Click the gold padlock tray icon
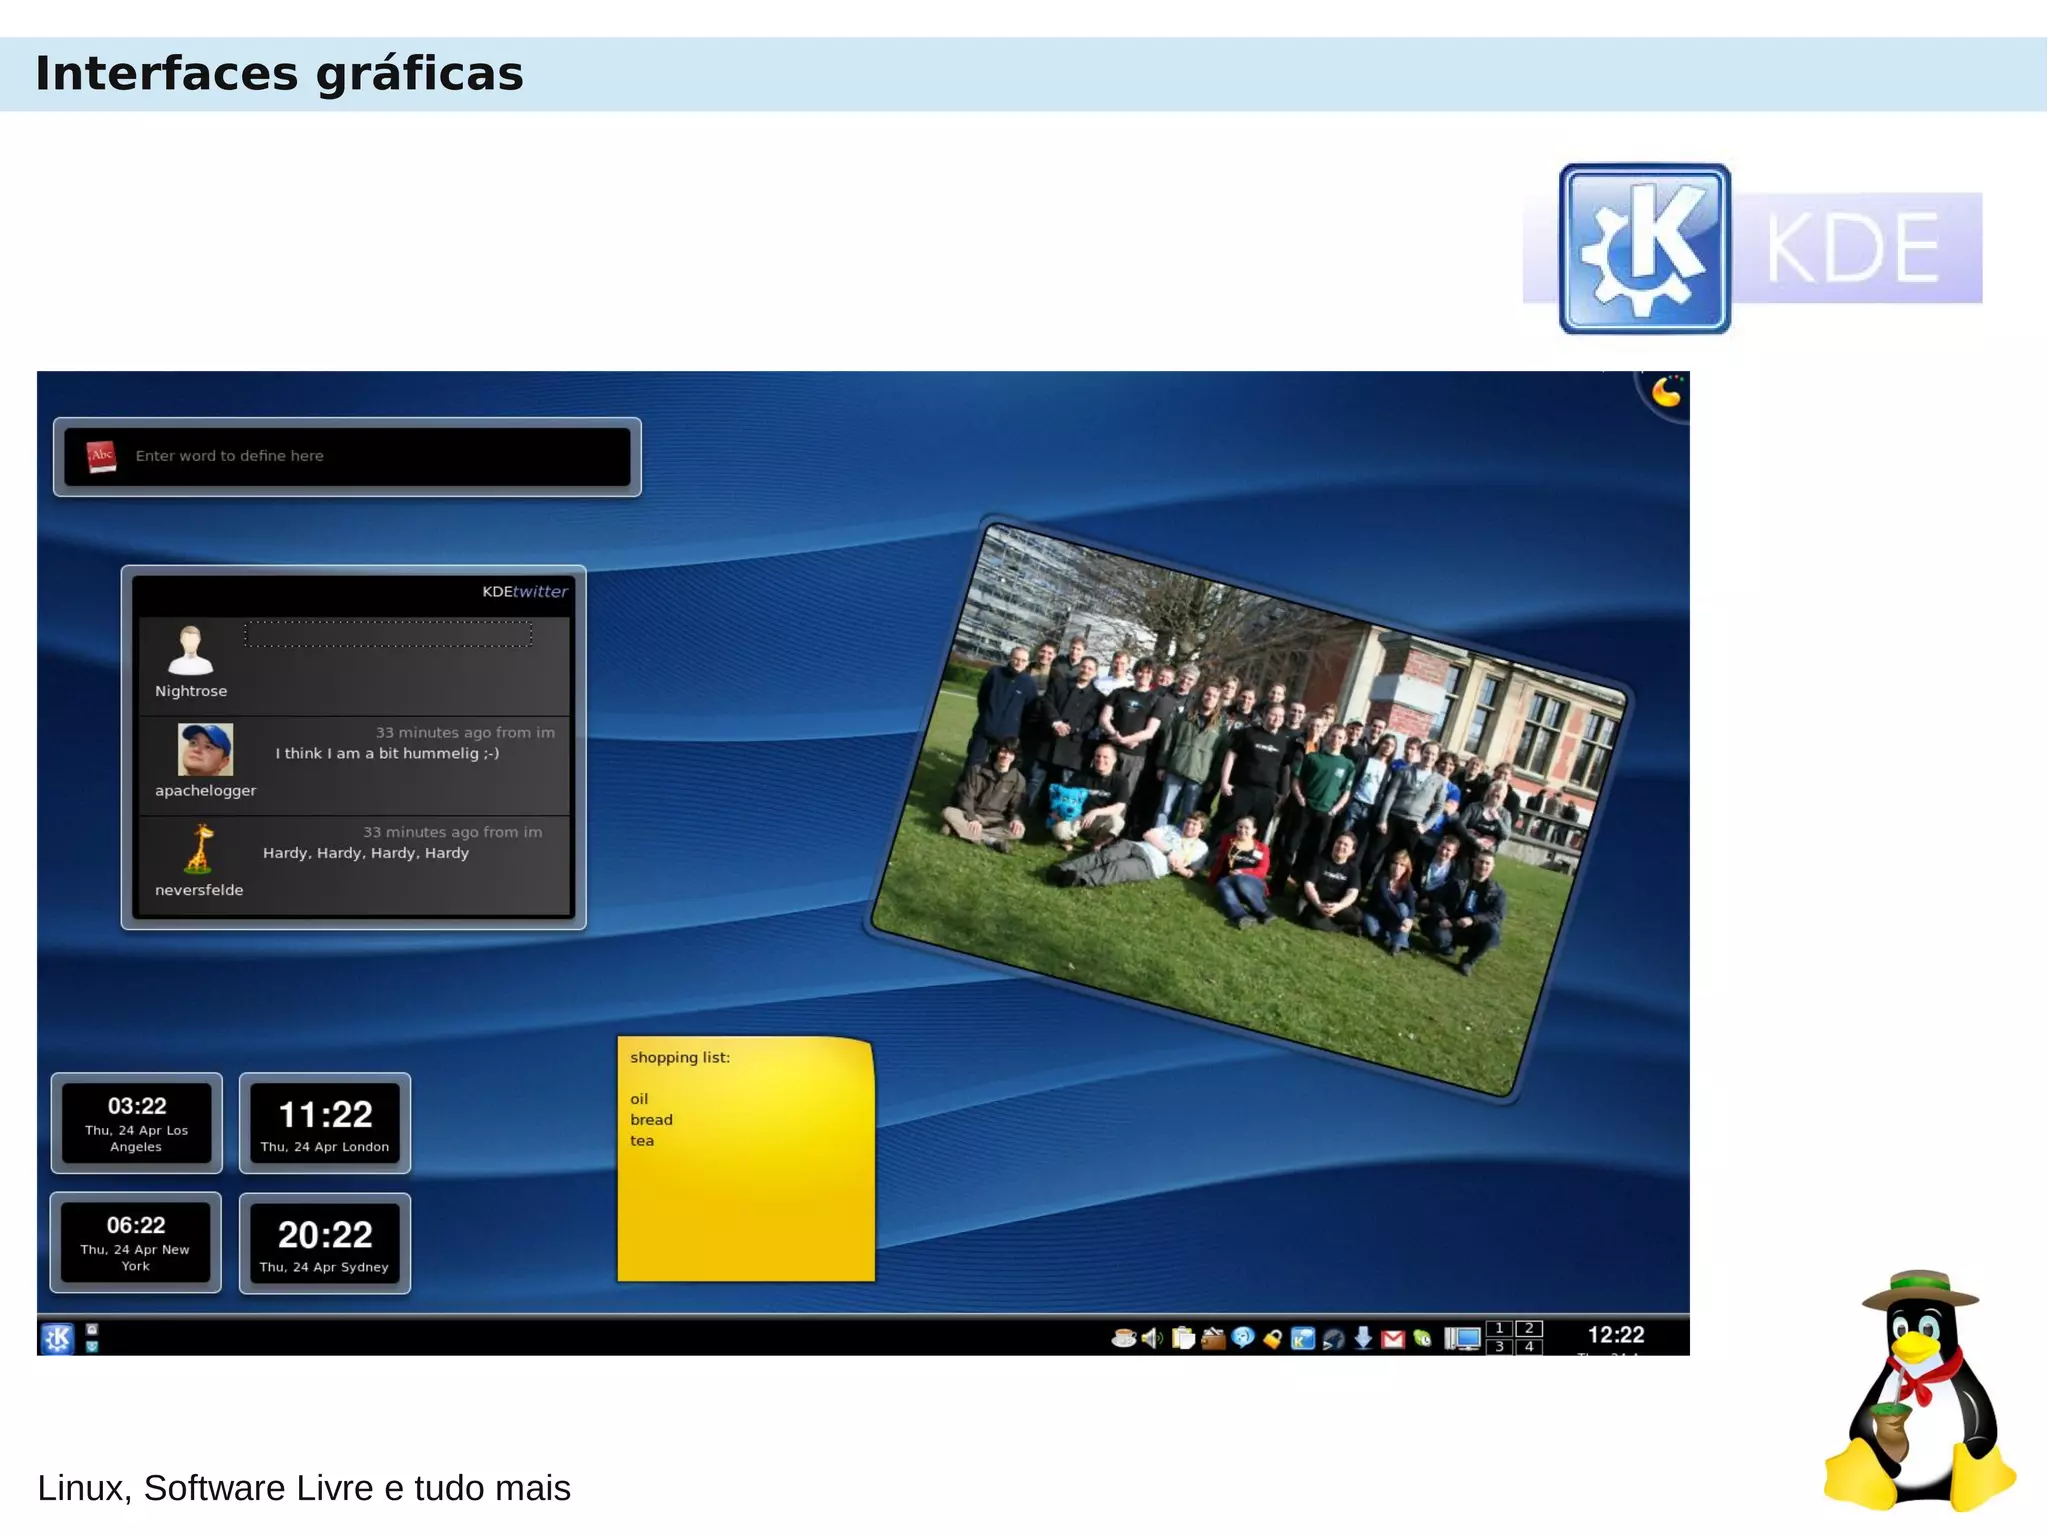 tap(1273, 1339)
